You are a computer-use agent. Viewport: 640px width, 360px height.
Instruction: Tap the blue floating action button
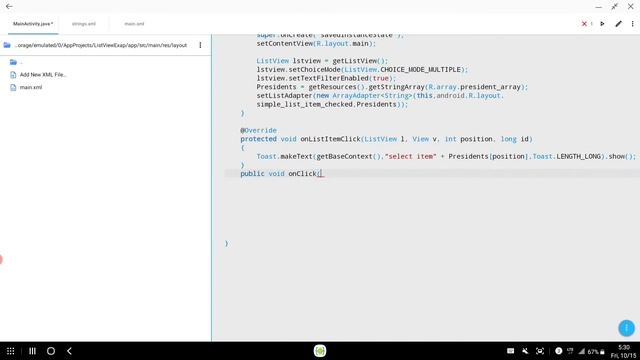click(626, 328)
